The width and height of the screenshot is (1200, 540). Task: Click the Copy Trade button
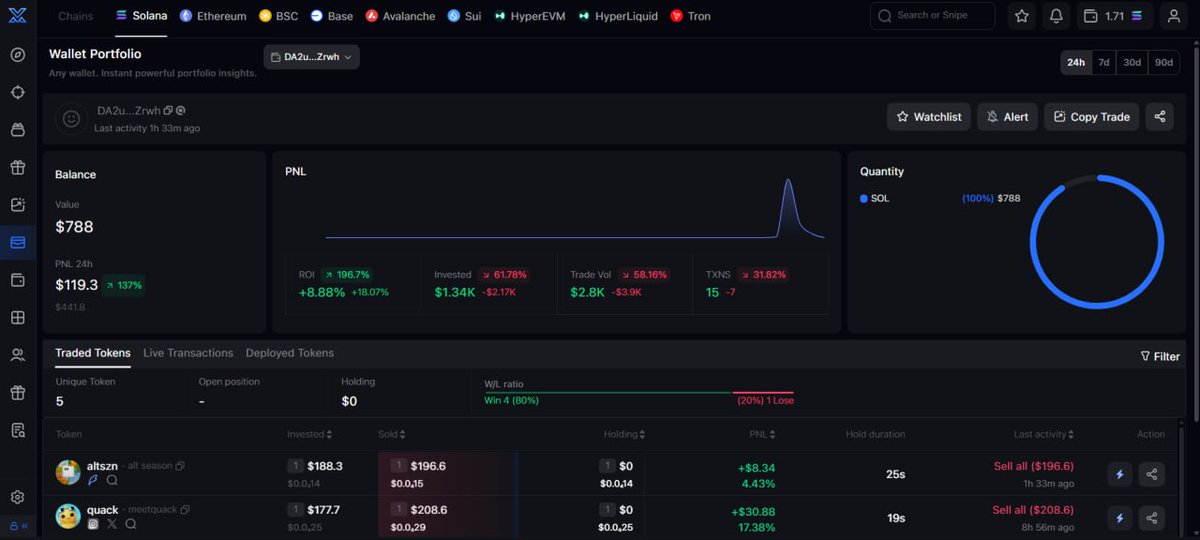[1092, 117]
